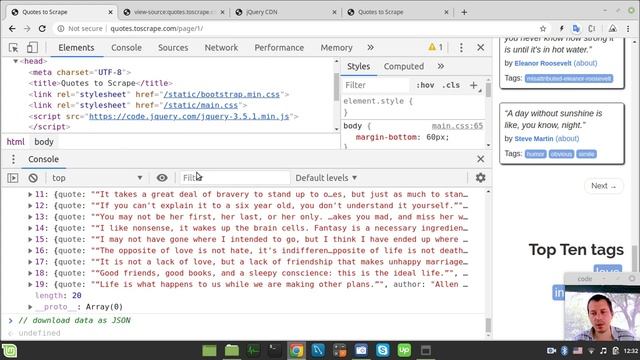Close the Console drawer

pyautogui.click(x=480, y=159)
